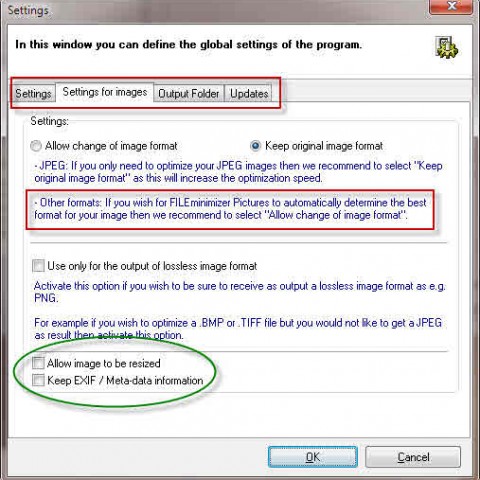Click the bold global settings header text
Screen dimensions: 480x480
point(188,44)
